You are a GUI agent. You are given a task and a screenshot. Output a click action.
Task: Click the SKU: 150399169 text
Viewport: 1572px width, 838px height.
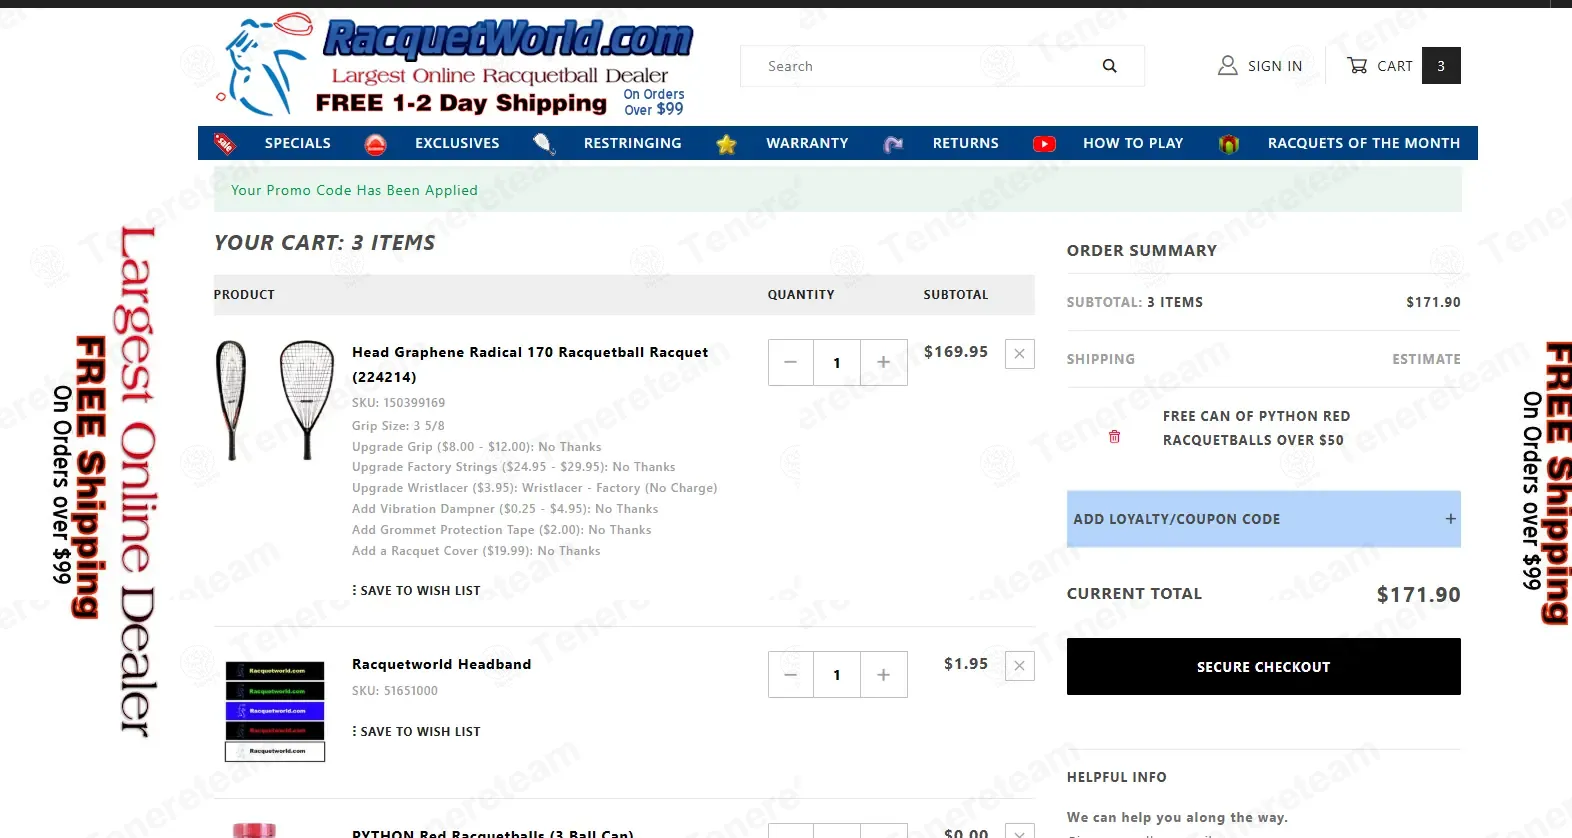pos(398,403)
